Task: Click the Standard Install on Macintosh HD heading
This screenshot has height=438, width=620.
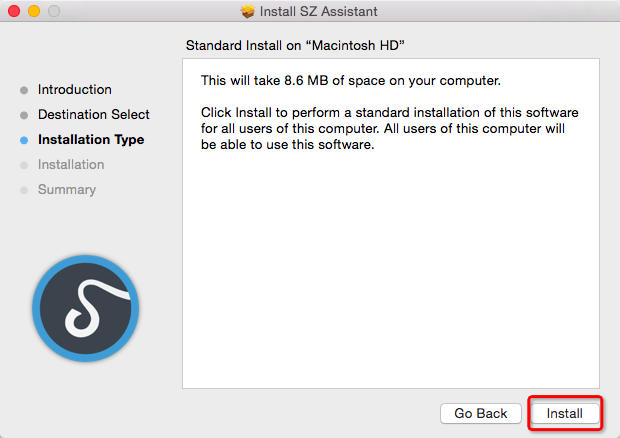Action: [x=295, y=45]
